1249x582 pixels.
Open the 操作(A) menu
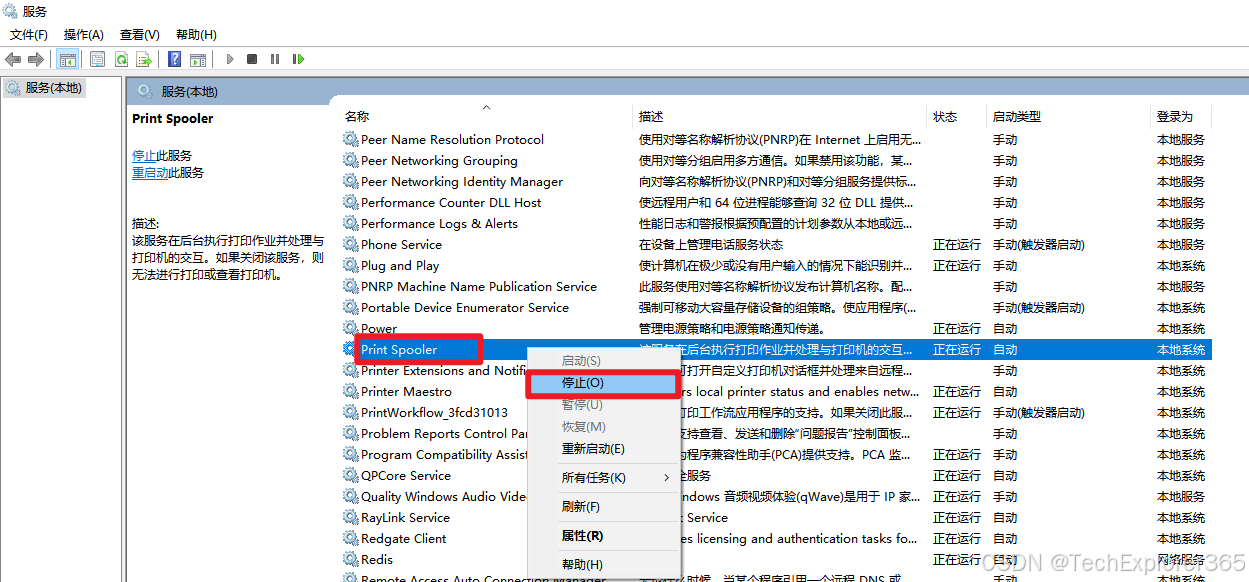point(84,35)
